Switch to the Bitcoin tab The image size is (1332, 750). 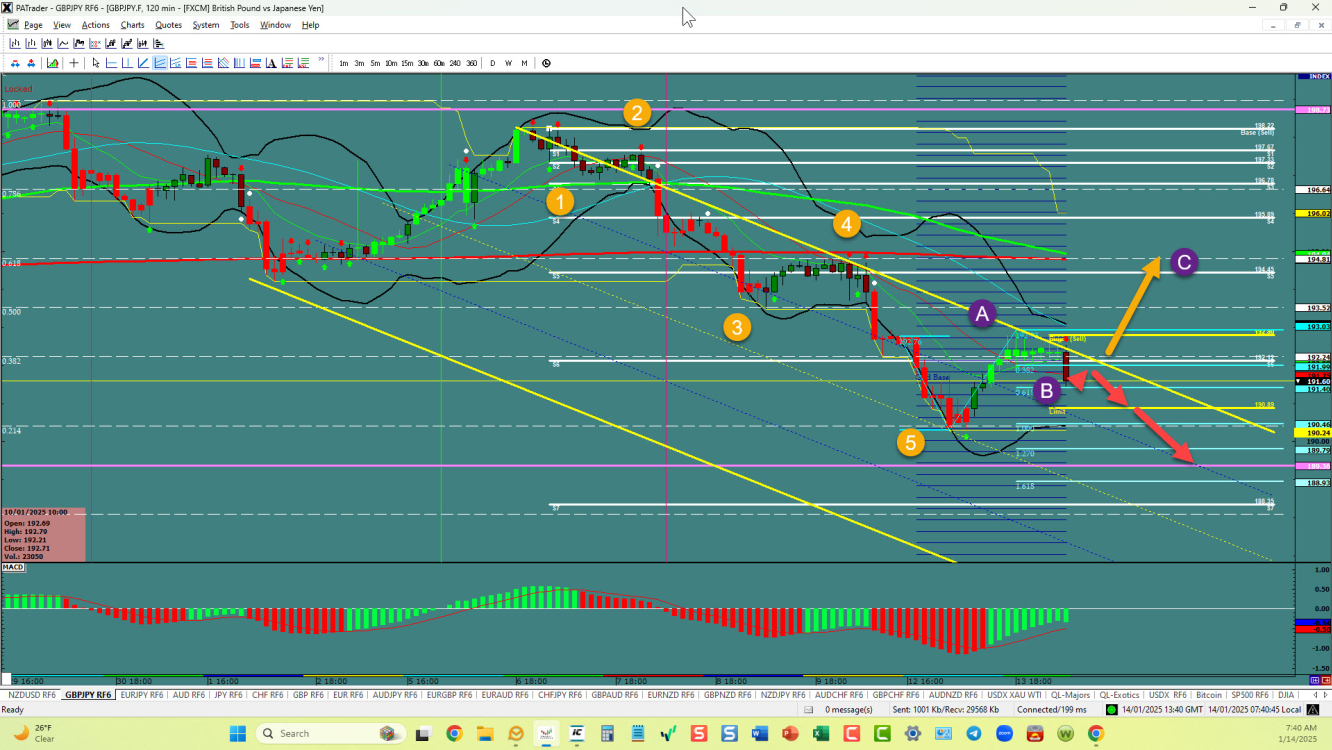point(1209,694)
